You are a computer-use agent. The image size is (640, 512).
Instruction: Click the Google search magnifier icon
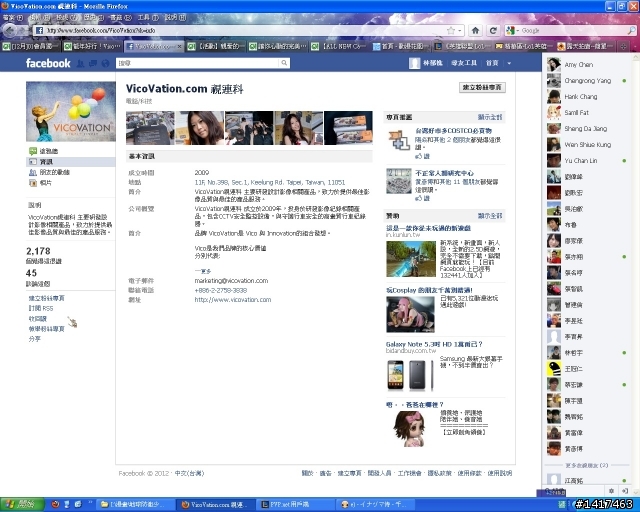pyautogui.click(x=631, y=31)
